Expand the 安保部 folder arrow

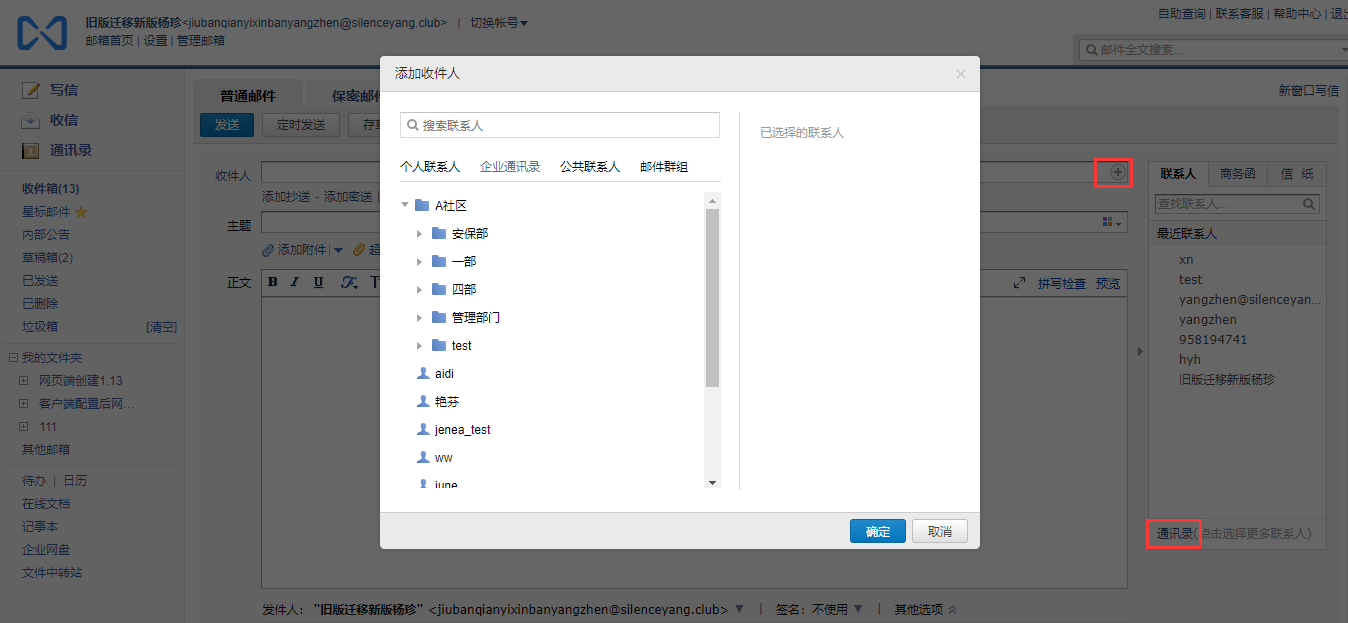(x=420, y=234)
